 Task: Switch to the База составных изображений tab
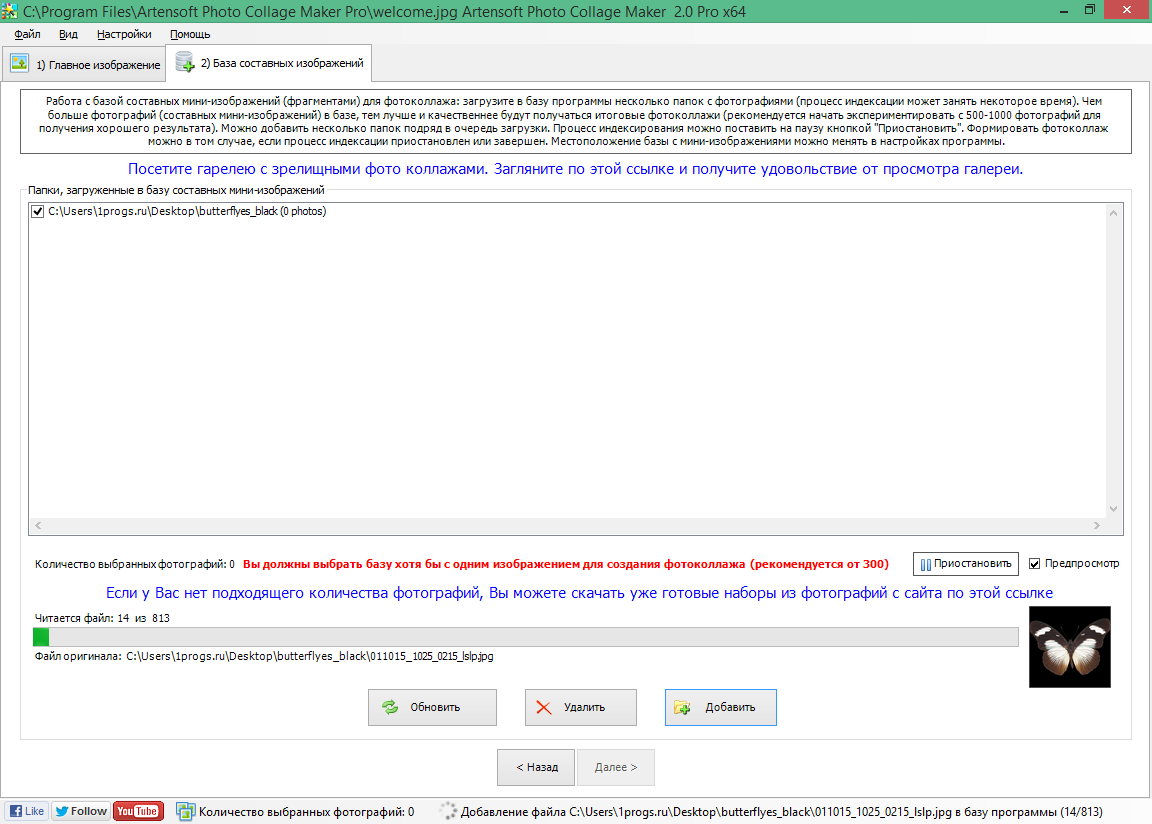click(x=269, y=63)
